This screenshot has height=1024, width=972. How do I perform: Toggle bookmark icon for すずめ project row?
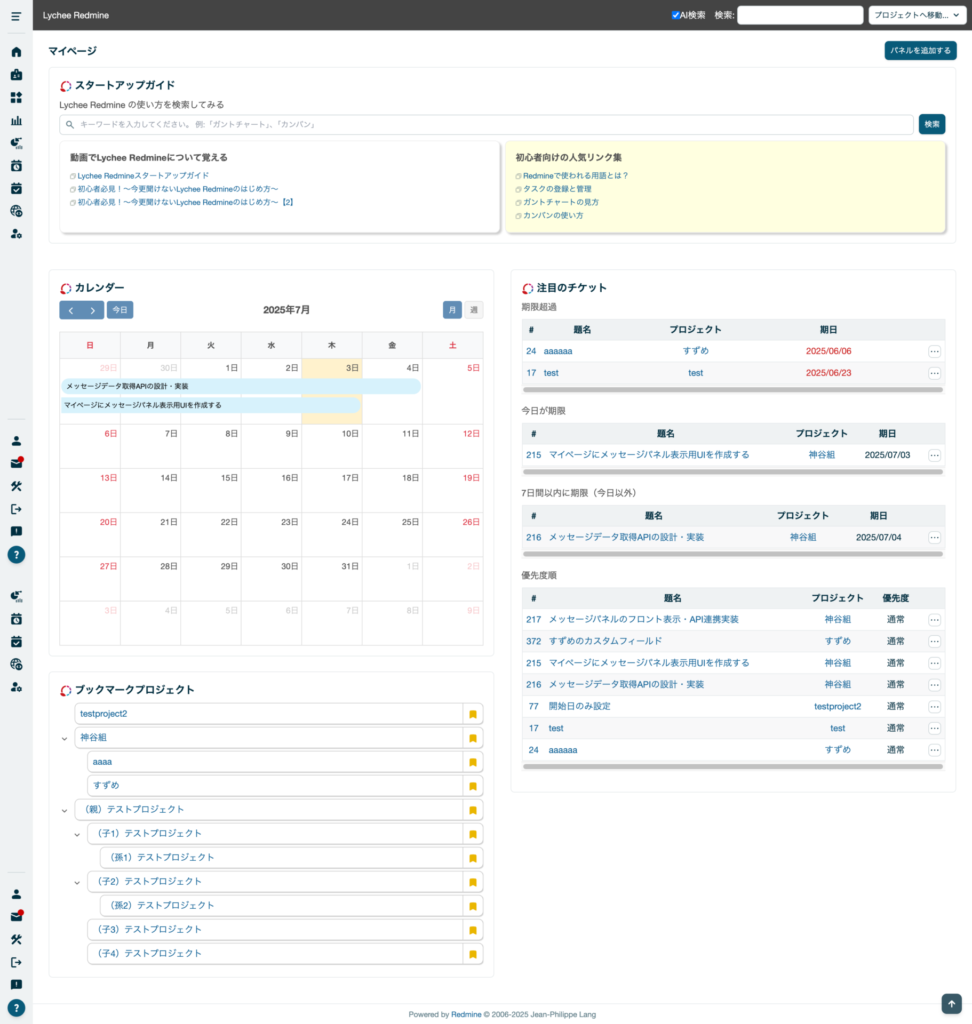click(473, 786)
